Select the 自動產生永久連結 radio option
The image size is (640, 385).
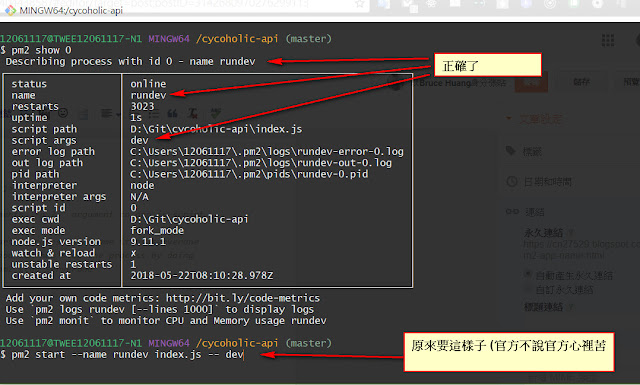tap(528, 275)
